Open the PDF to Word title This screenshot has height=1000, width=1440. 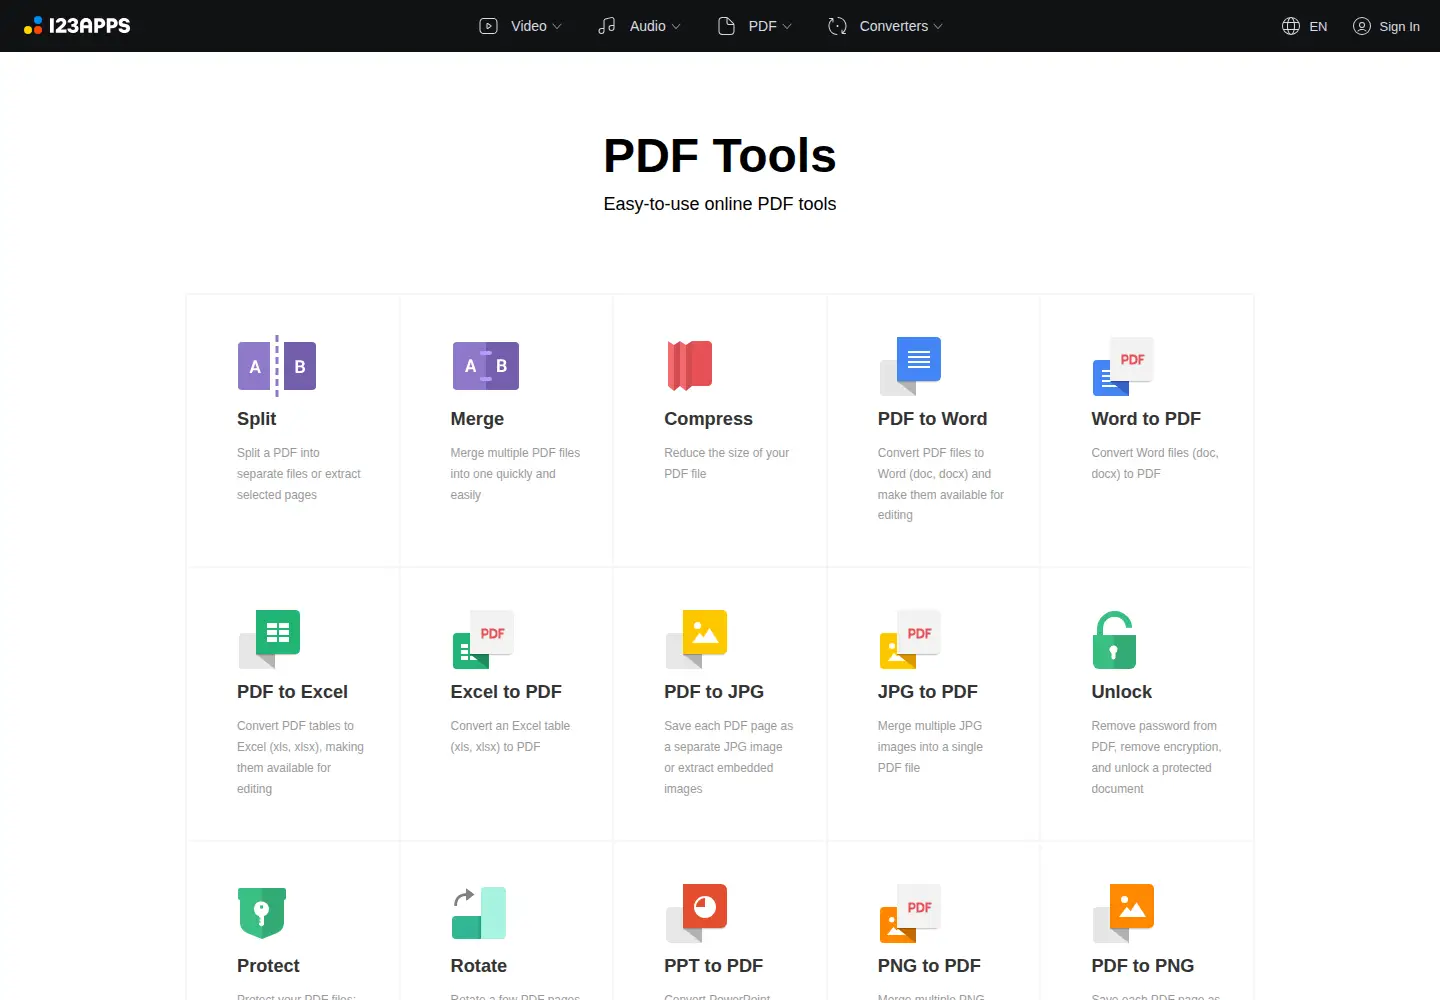[x=932, y=419]
